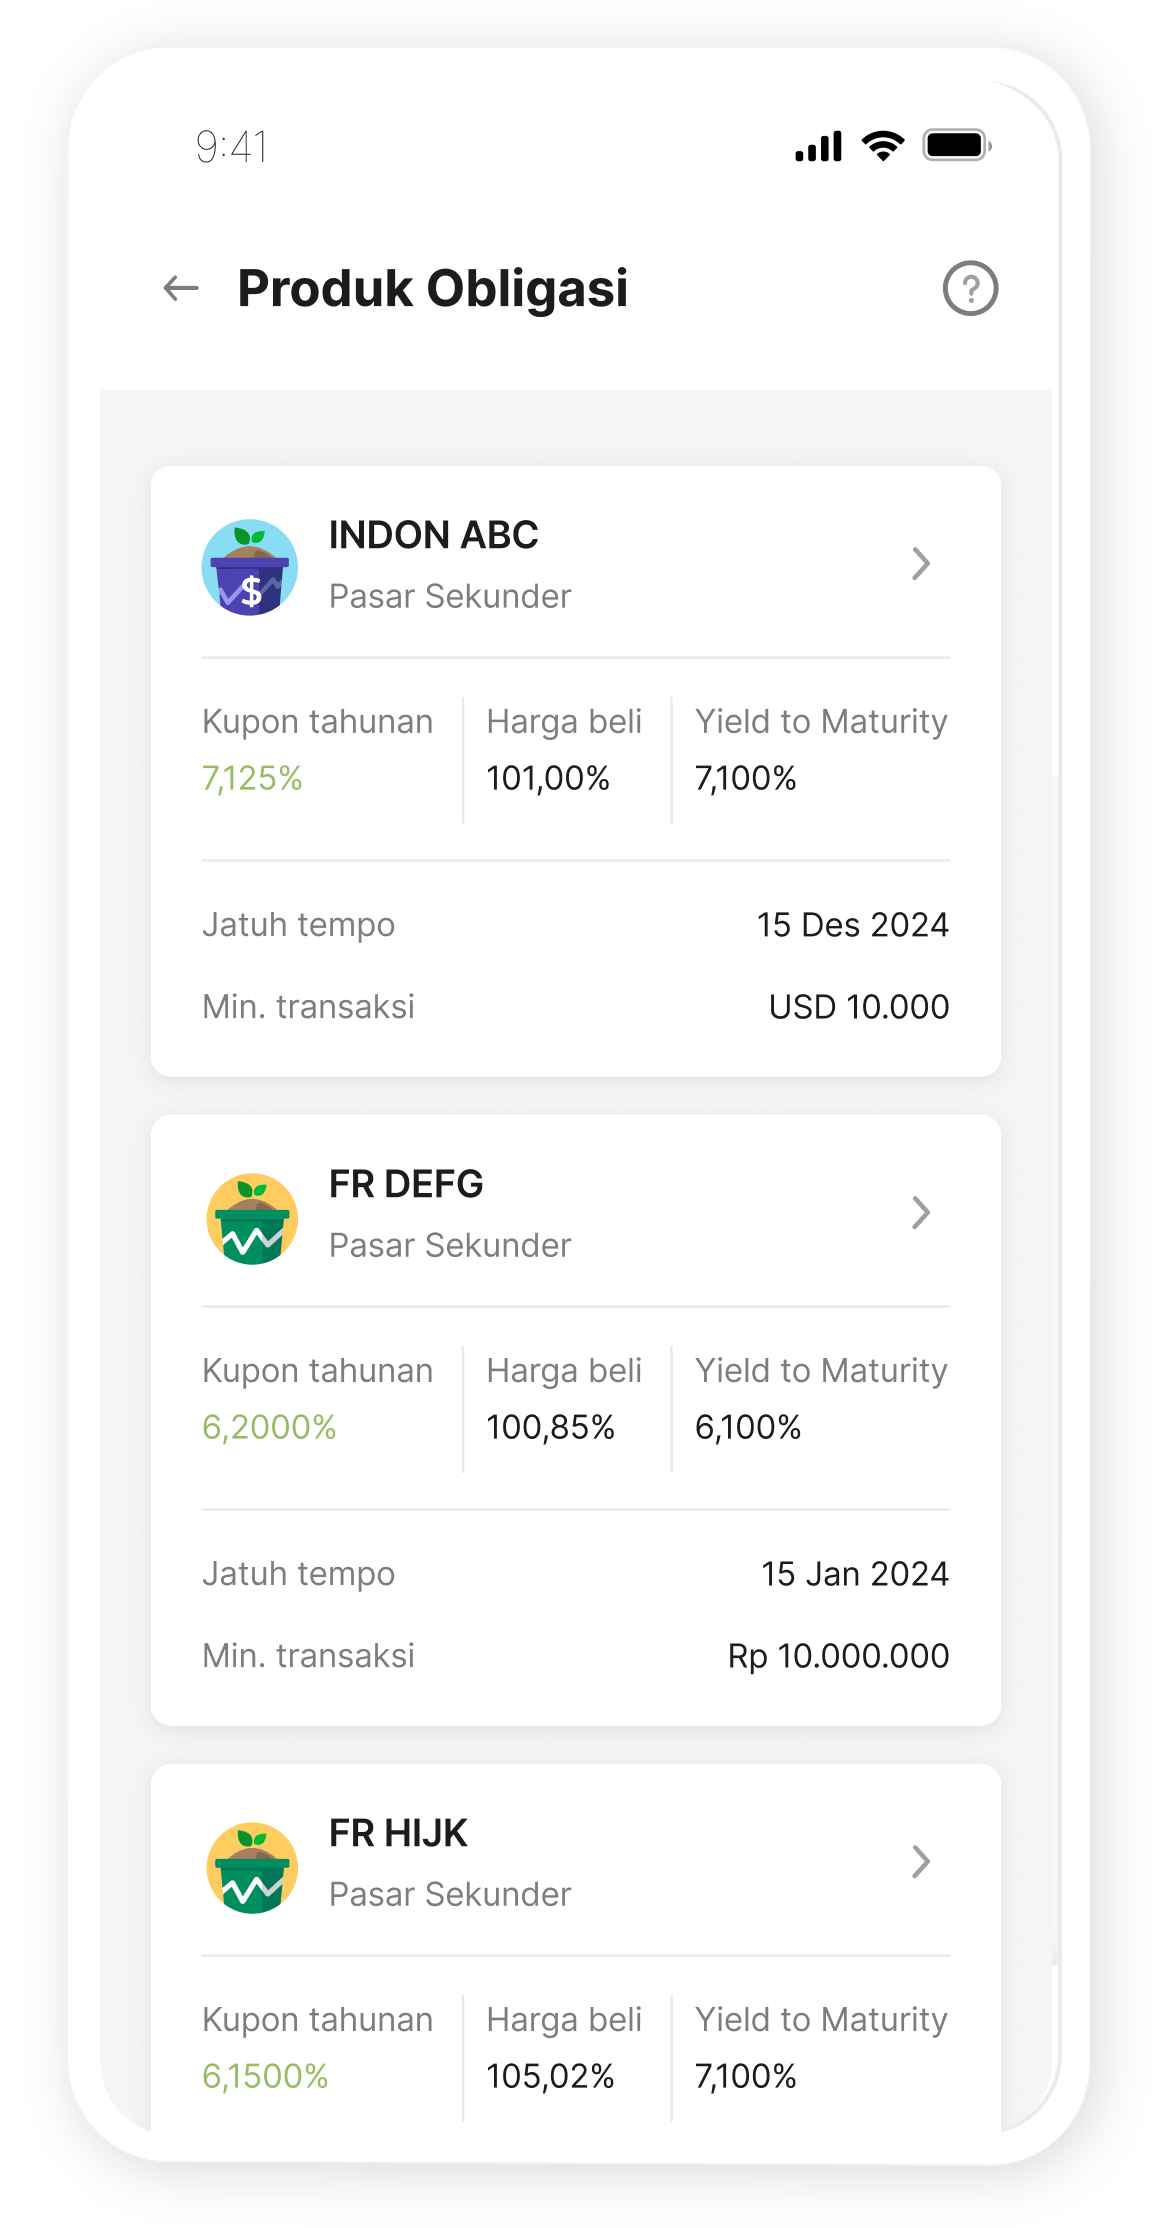Tap the back arrow icon

pyautogui.click(x=181, y=289)
